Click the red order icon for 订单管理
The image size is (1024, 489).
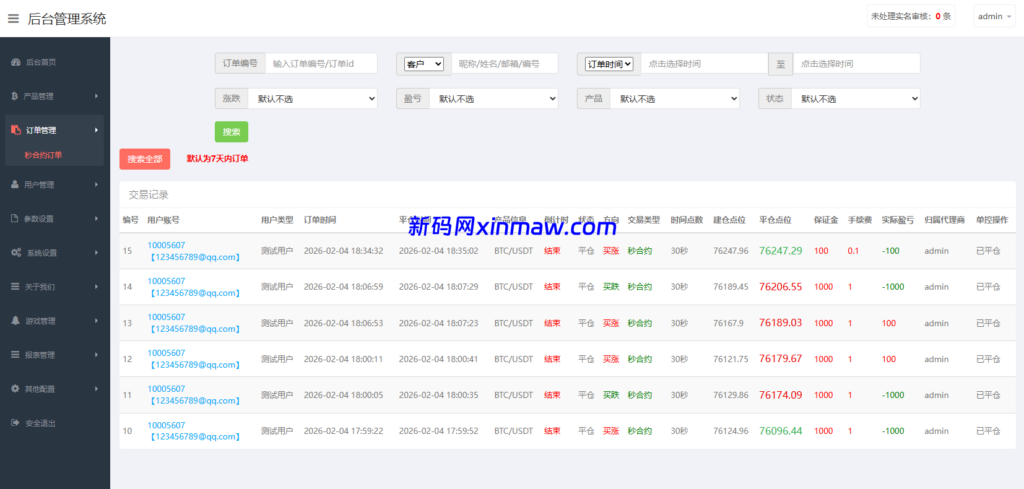[16, 130]
